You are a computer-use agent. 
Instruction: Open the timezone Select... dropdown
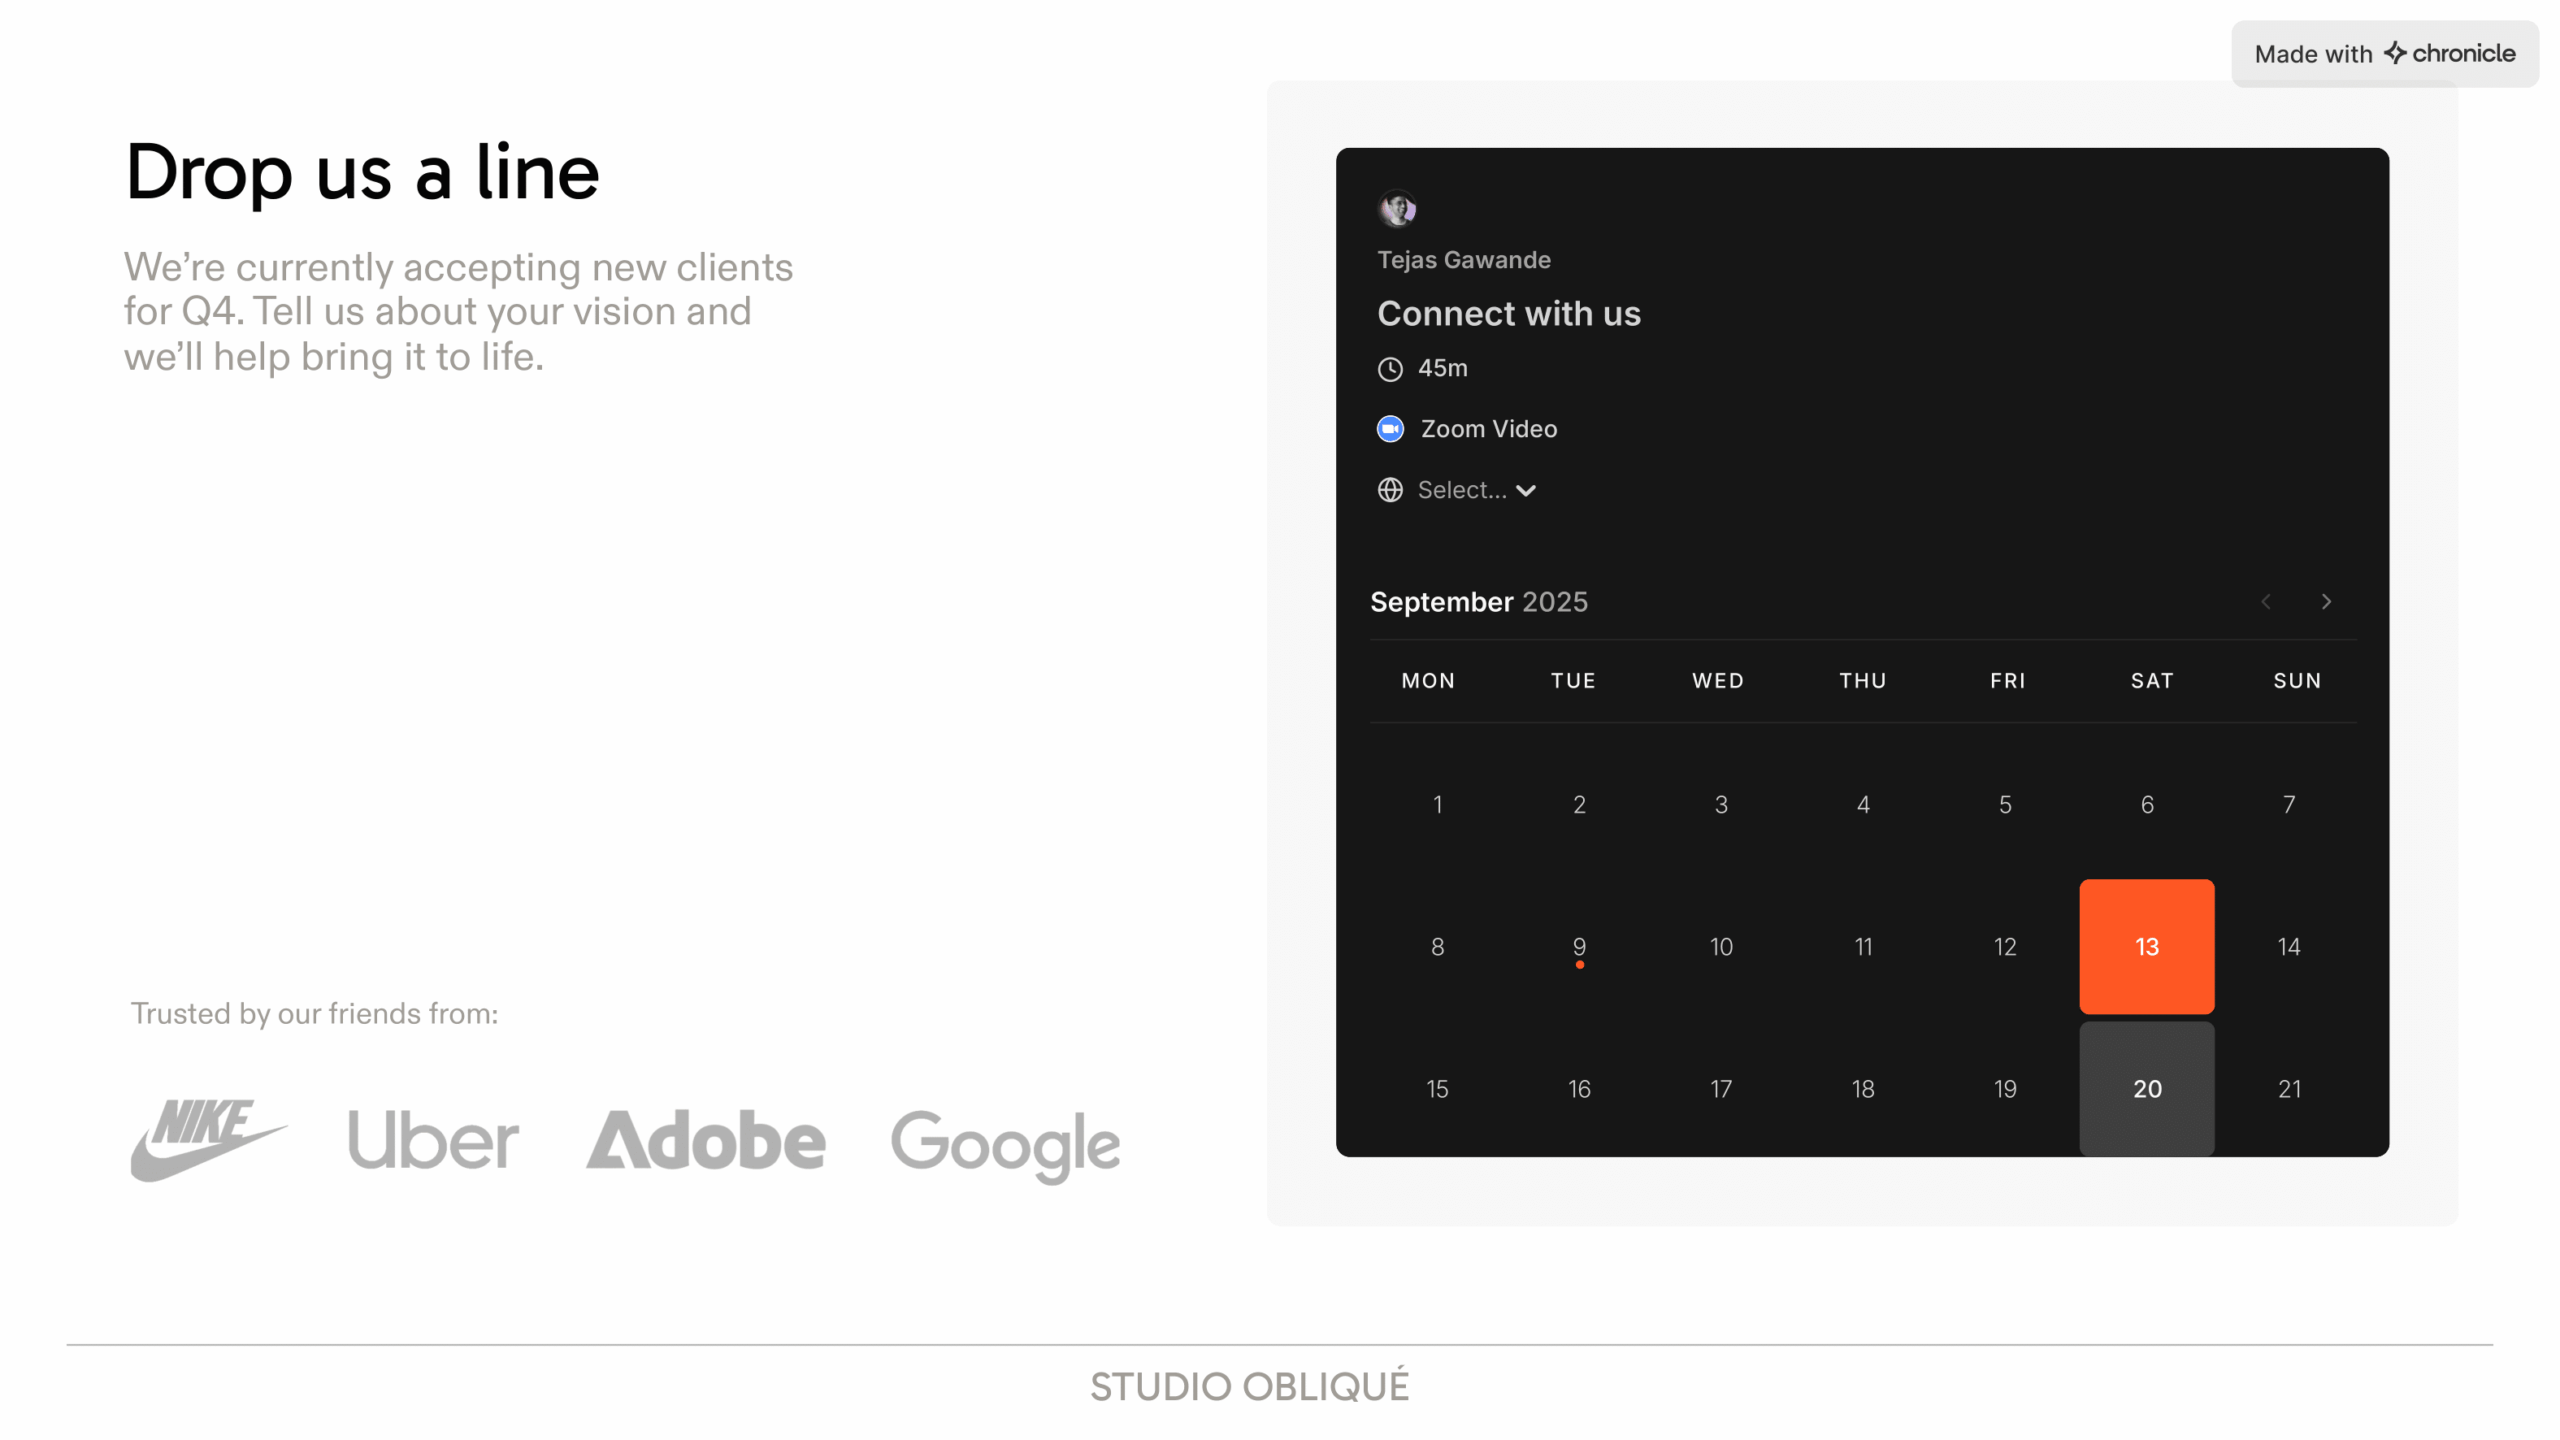click(1476, 490)
